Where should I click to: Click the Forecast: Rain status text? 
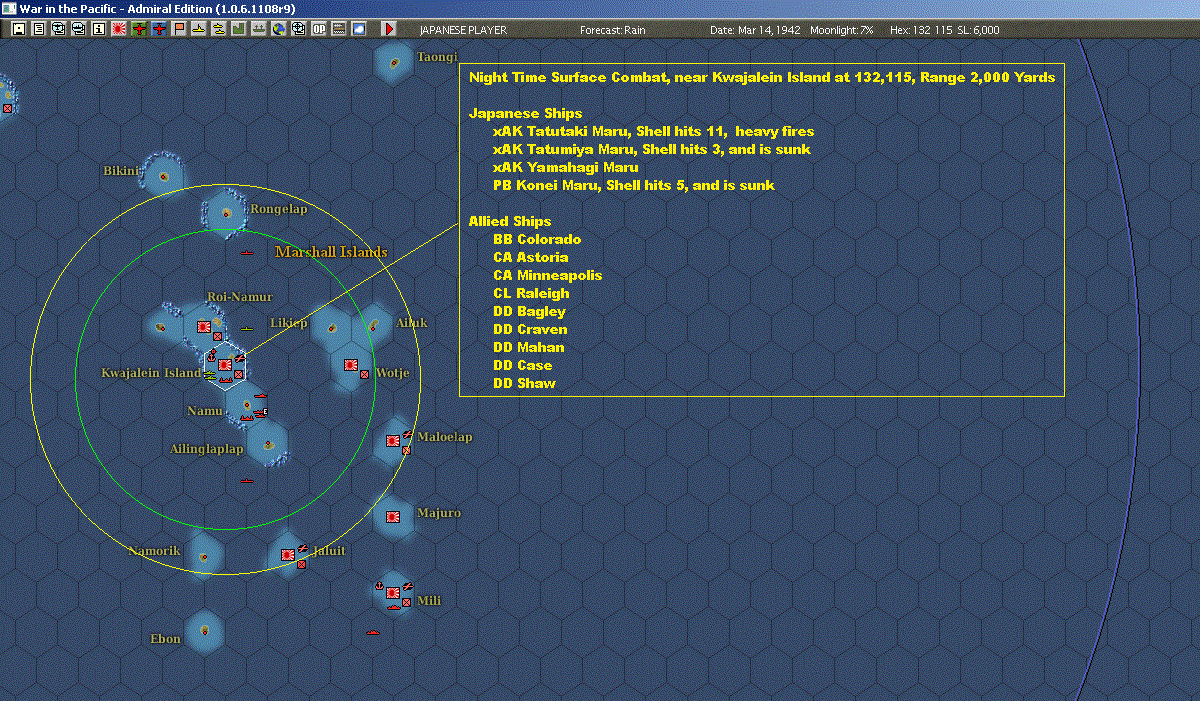613,30
